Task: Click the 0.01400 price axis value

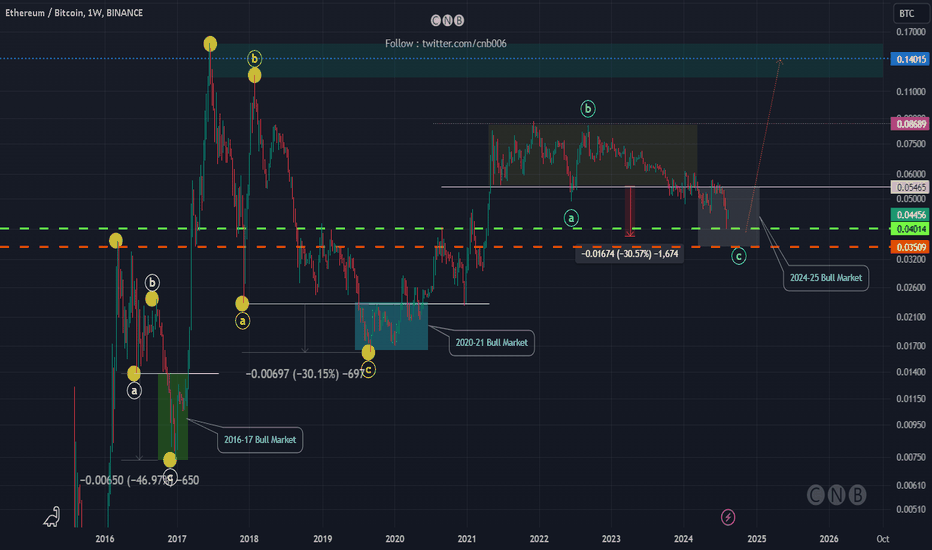Action: coord(911,372)
